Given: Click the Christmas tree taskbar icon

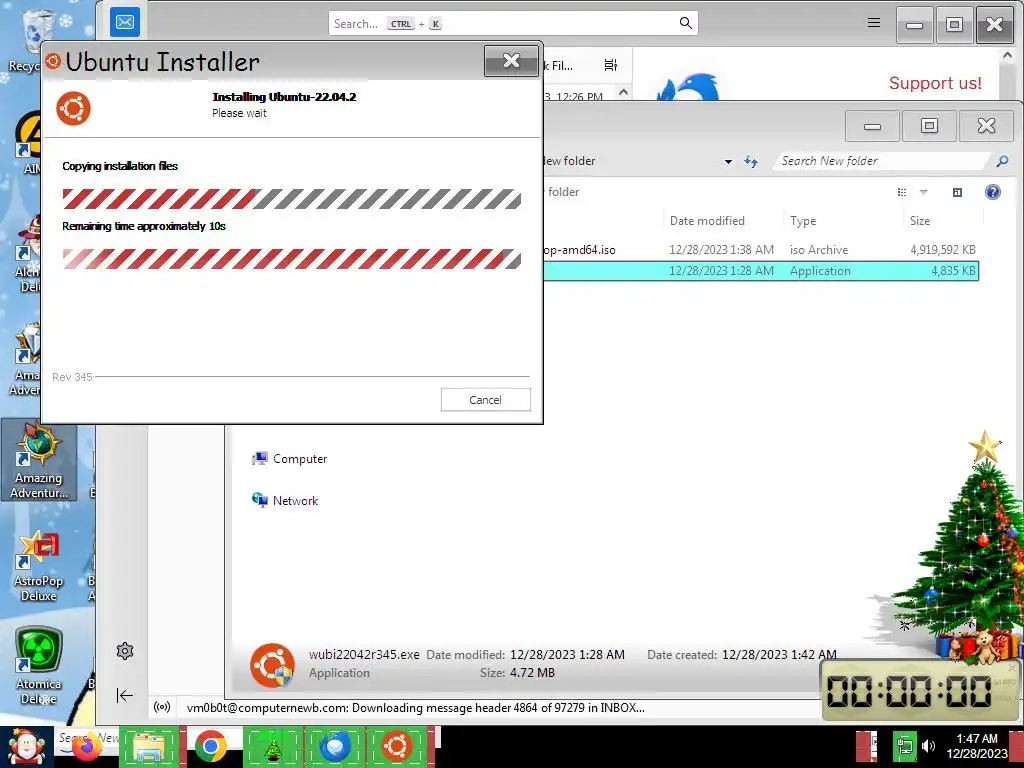Looking at the screenshot, I should pos(273,747).
